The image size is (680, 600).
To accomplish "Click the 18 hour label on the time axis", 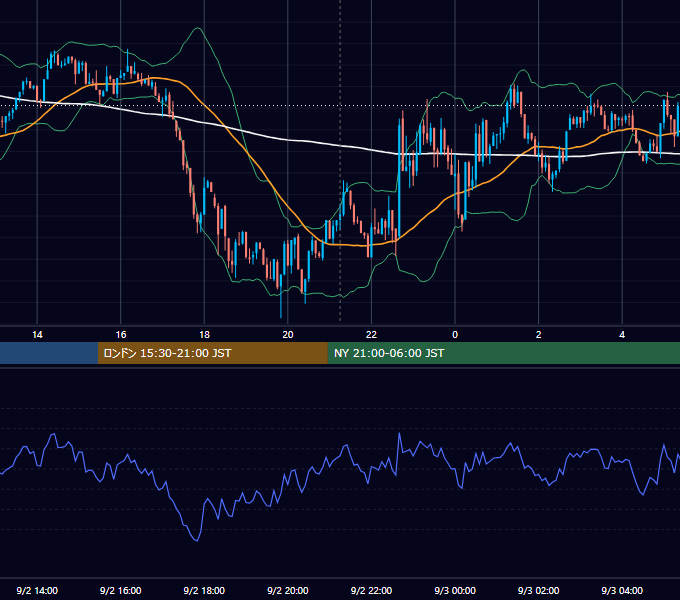I will pos(204,334).
